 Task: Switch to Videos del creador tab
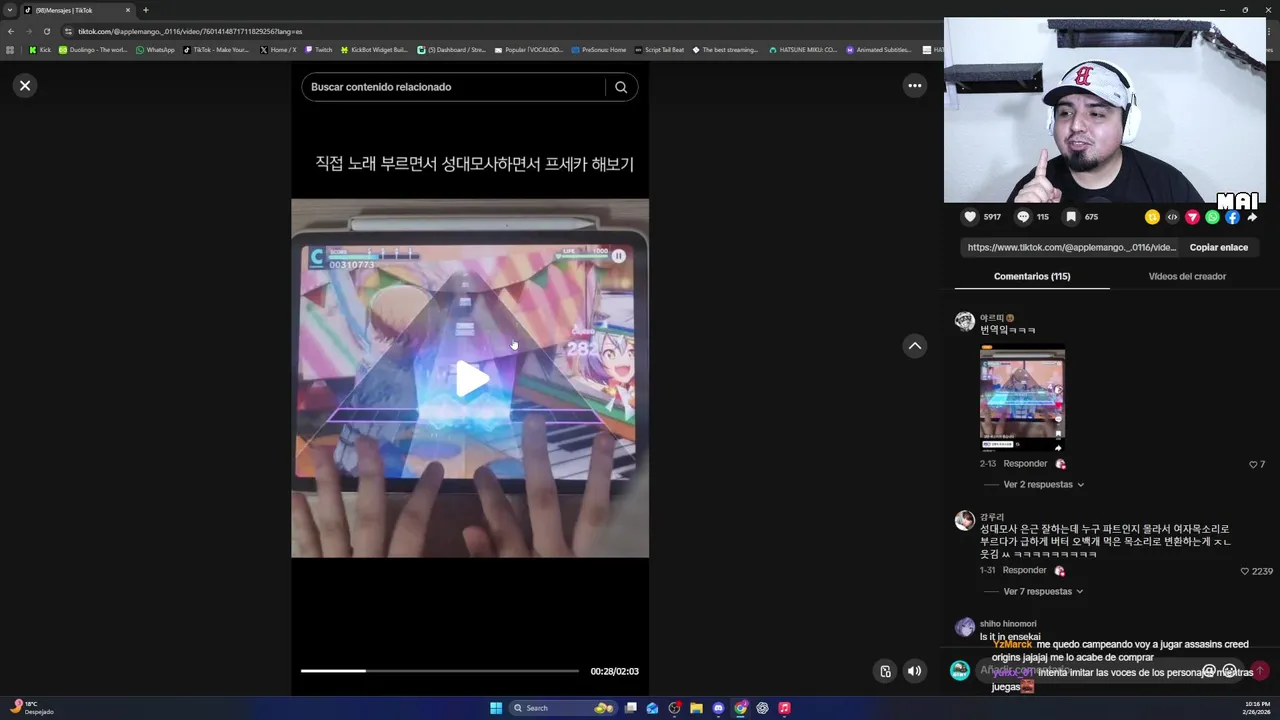pyautogui.click(x=1187, y=276)
